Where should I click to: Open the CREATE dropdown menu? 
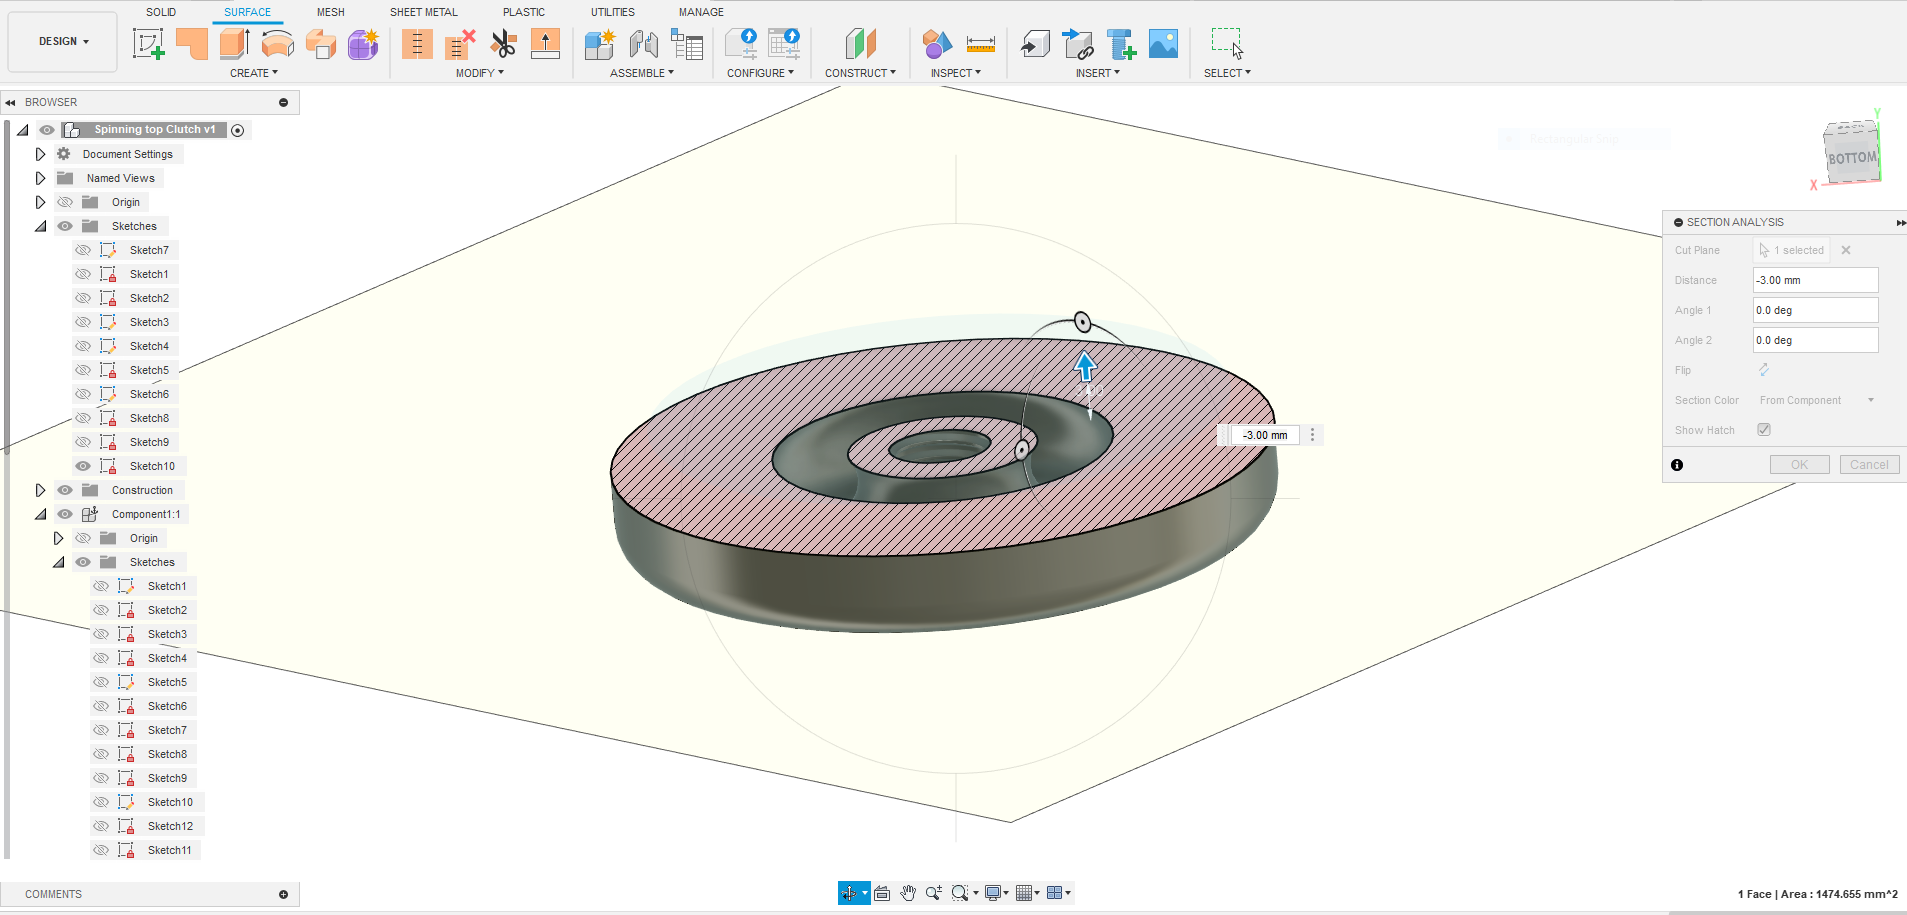254,73
